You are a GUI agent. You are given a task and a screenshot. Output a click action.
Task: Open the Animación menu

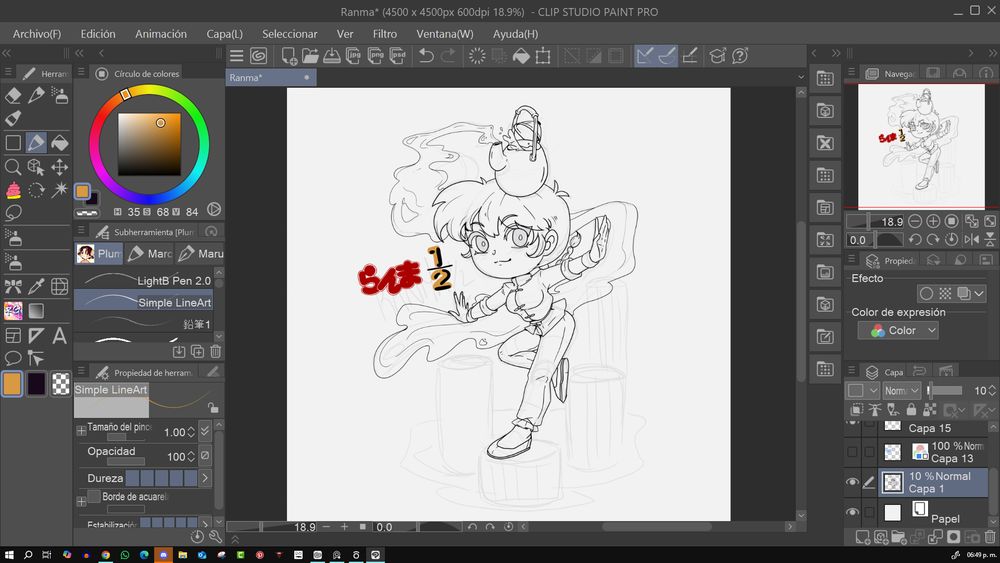tap(161, 34)
